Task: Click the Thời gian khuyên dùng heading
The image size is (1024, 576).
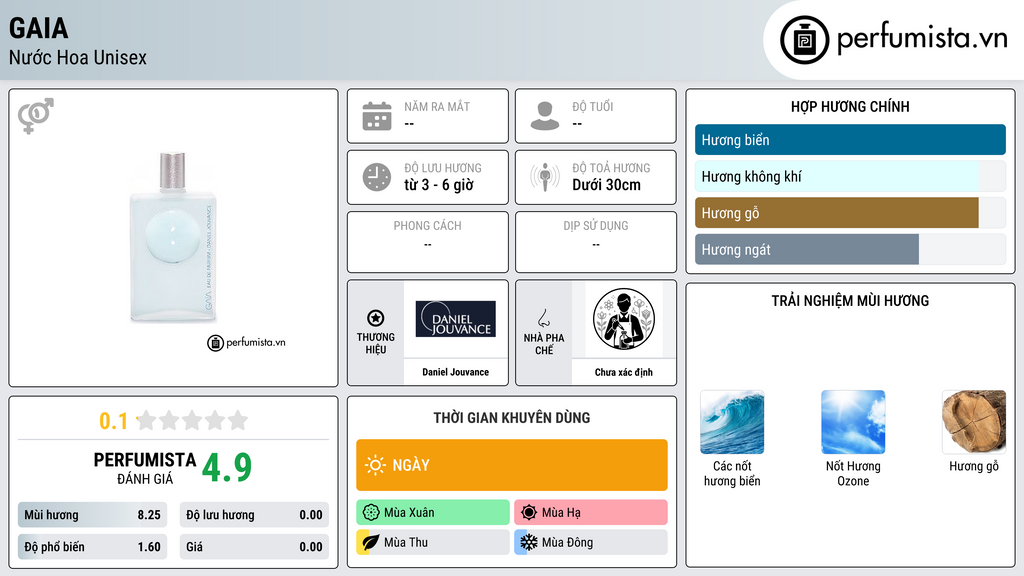Action: pyautogui.click(x=512, y=418)
